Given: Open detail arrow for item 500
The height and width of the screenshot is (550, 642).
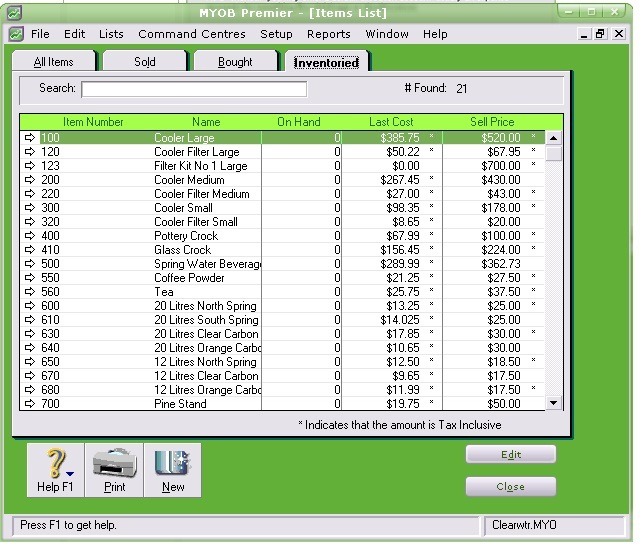Looking at the screenshot, I should (30, 264).
